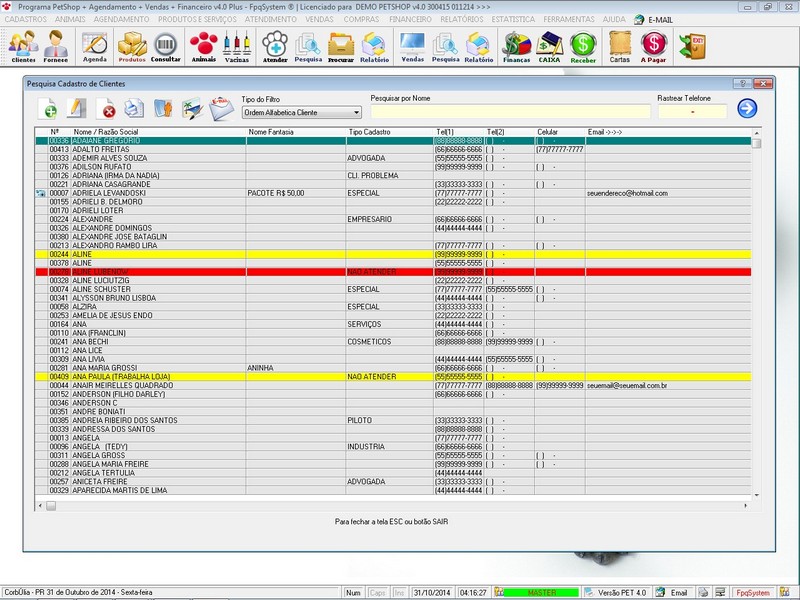
Task: Open the Produtos boxes icon
Action: pos(132,45)
